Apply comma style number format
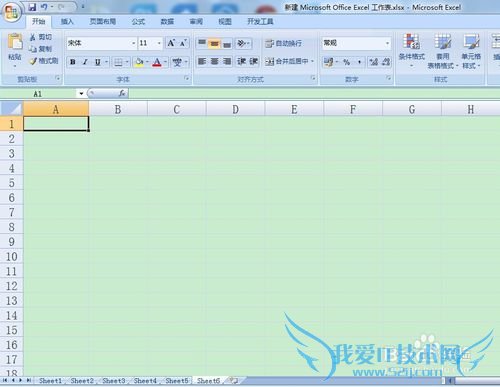Screen dimensions: 500x387 point(359,62)
